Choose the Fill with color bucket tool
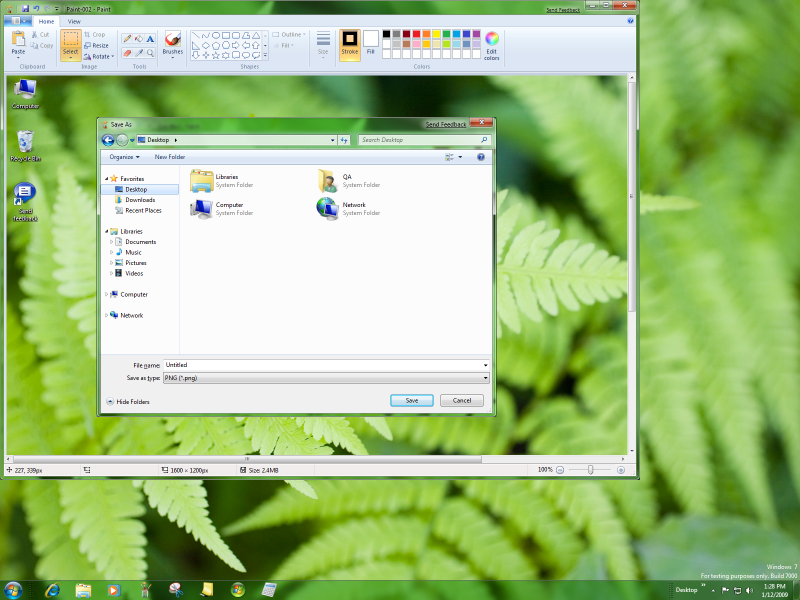Screen dimensions: 800x600 pyautogui.click(x=138, y=39)
